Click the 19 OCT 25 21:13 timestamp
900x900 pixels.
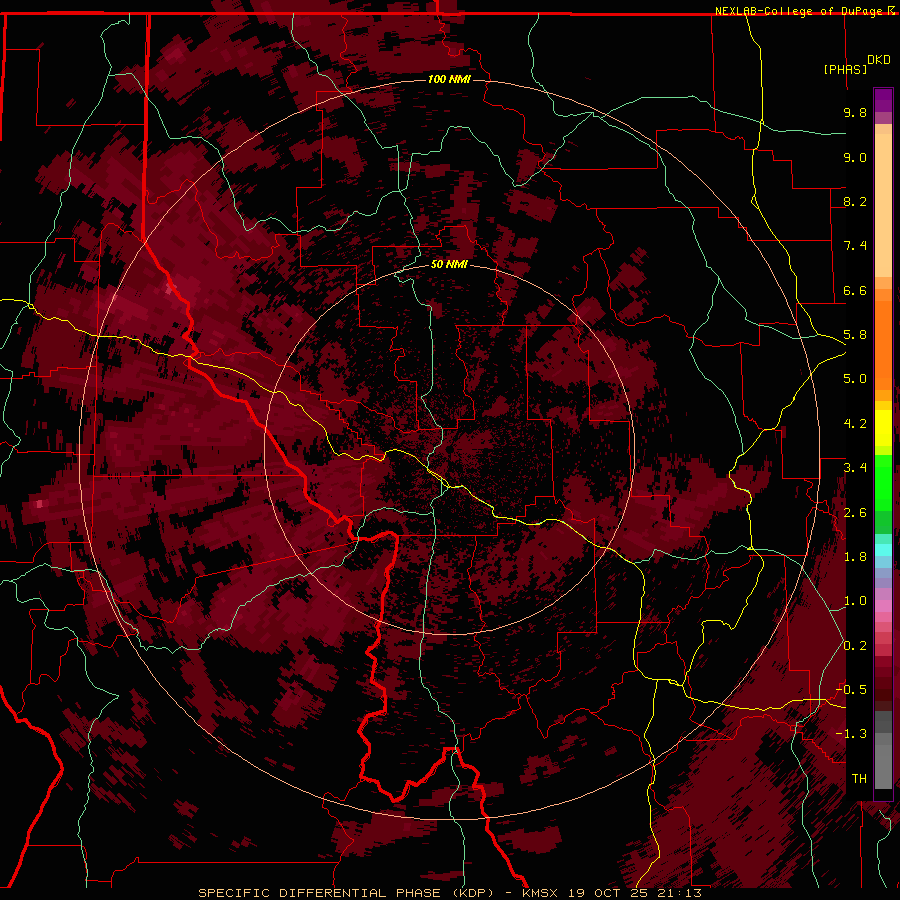point(635,893)
